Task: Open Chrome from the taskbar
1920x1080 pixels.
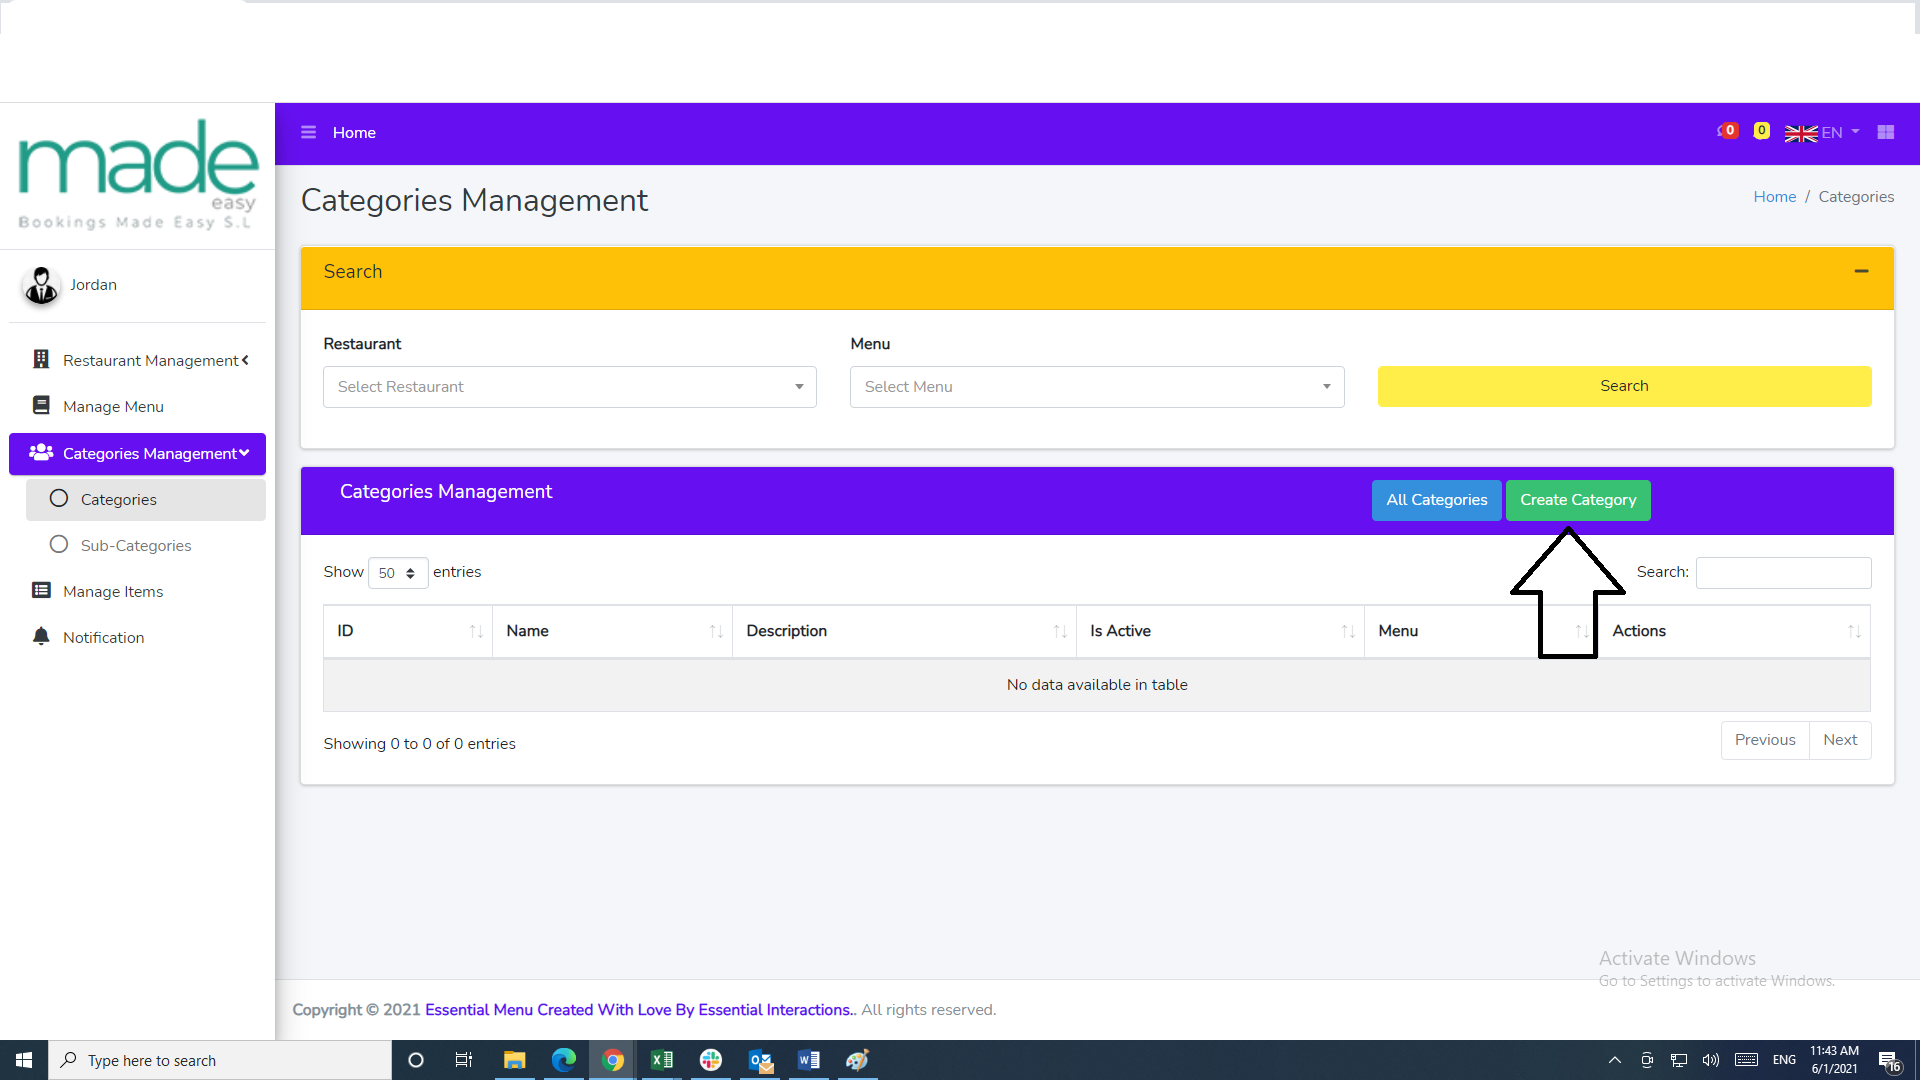Action: click(613, 1060)
